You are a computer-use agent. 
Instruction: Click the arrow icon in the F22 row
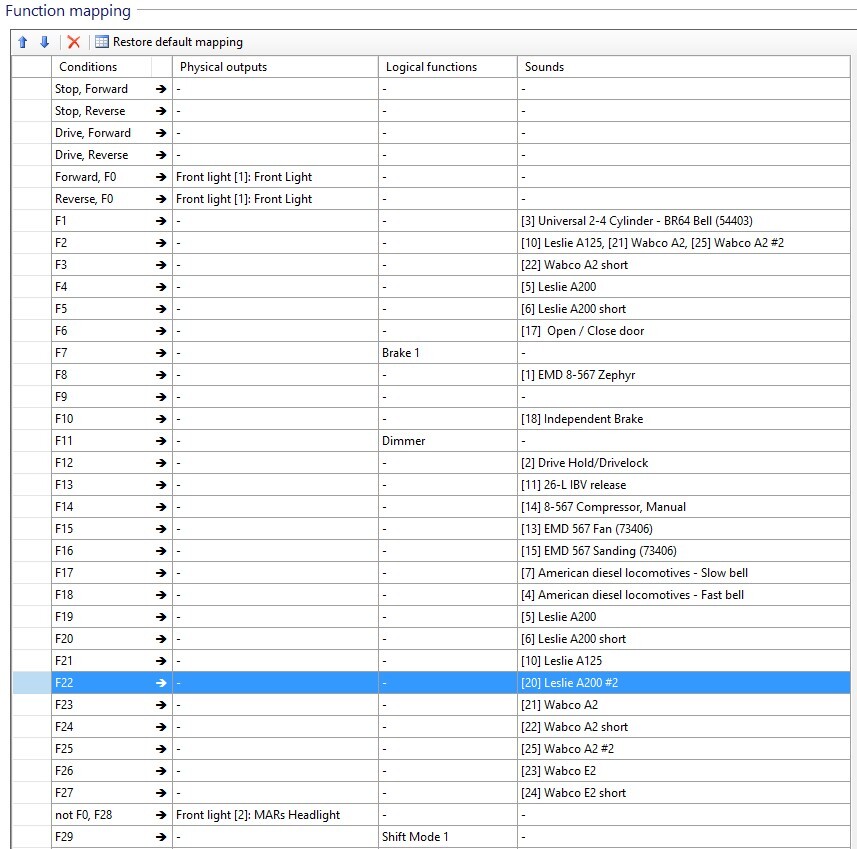pyautogui.click(x=161, y=683)
